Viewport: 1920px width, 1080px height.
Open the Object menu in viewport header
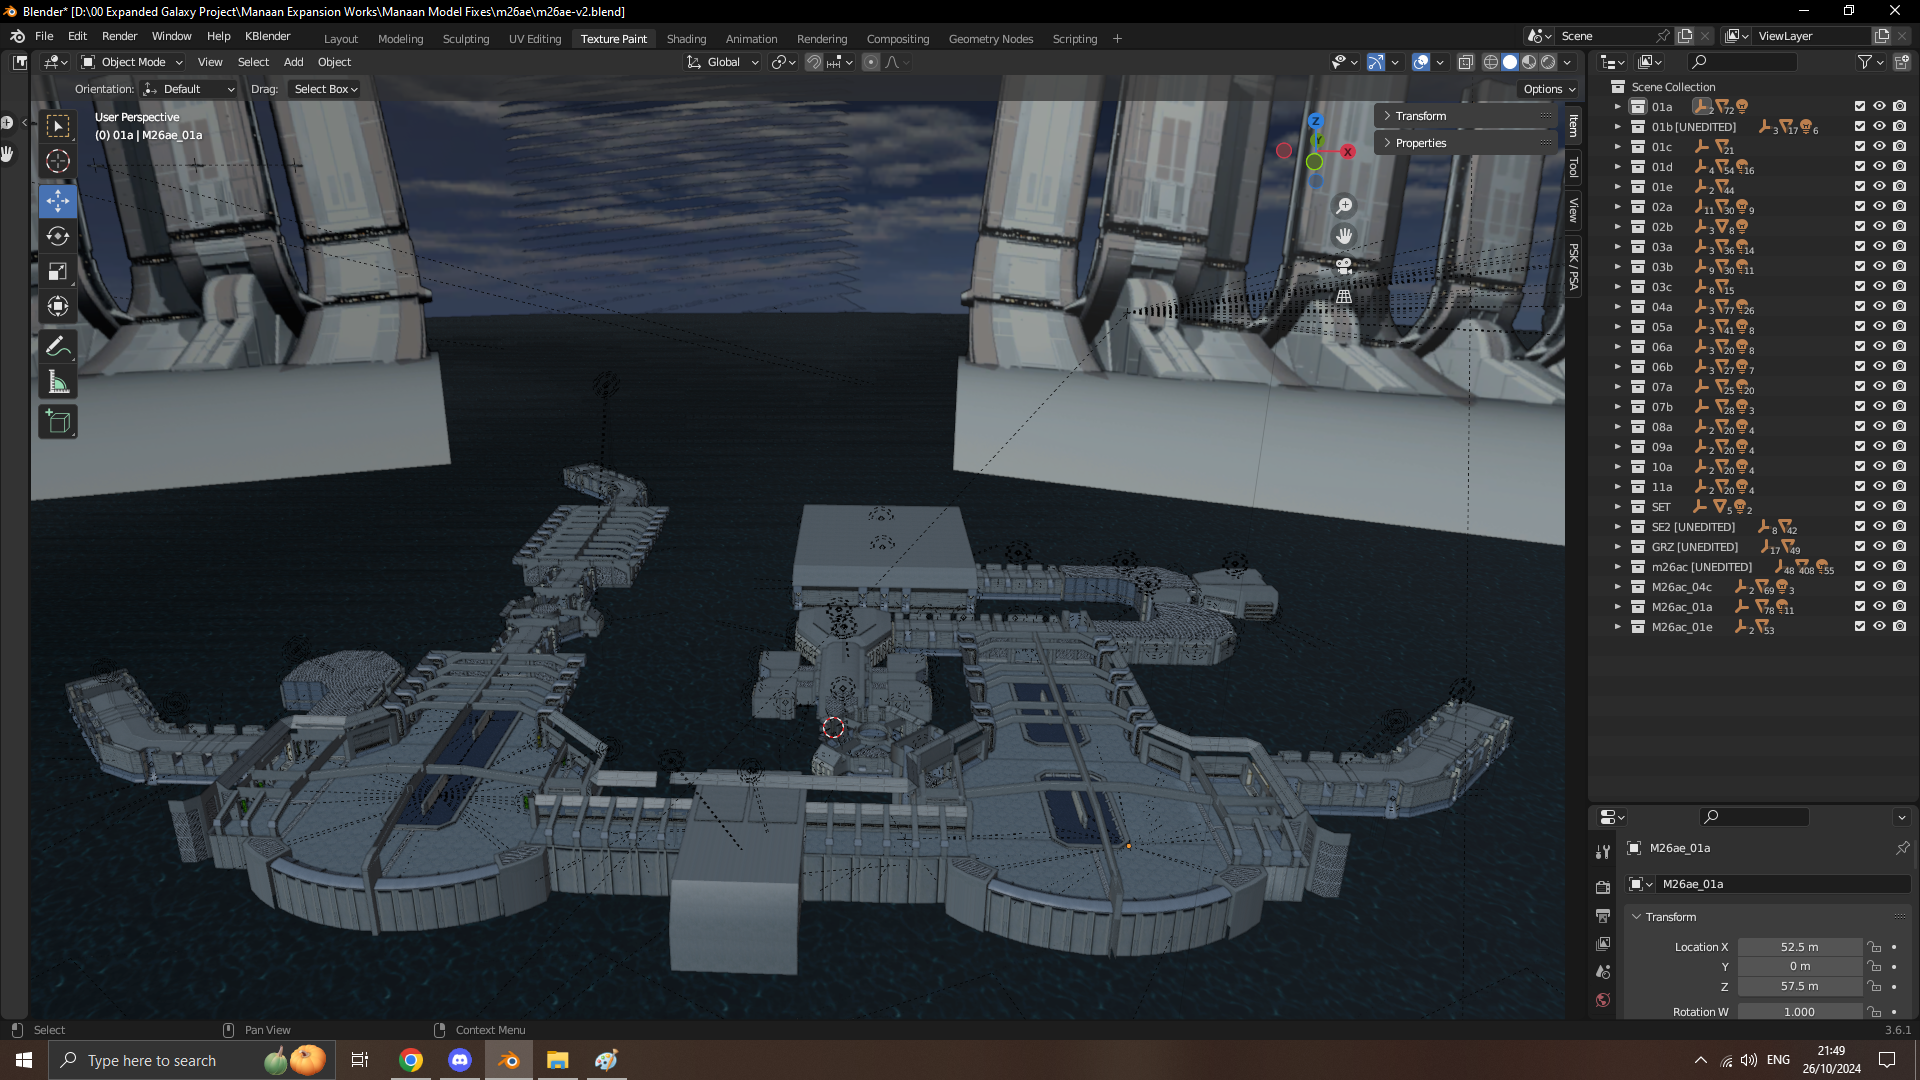pyautogui.click(x=334, y=62)
